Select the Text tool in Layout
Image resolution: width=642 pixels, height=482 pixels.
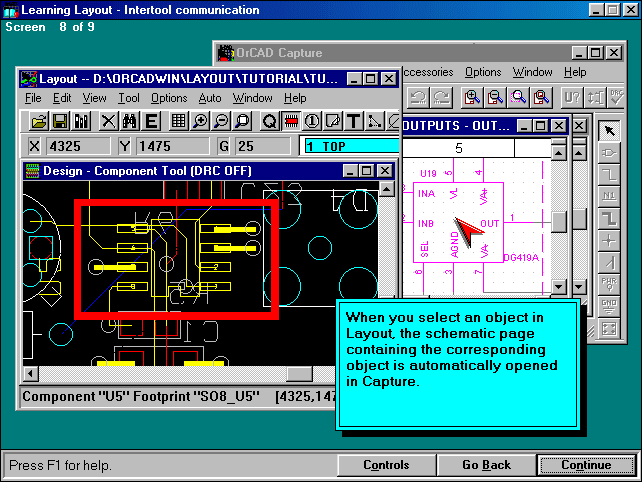(354, 121)
